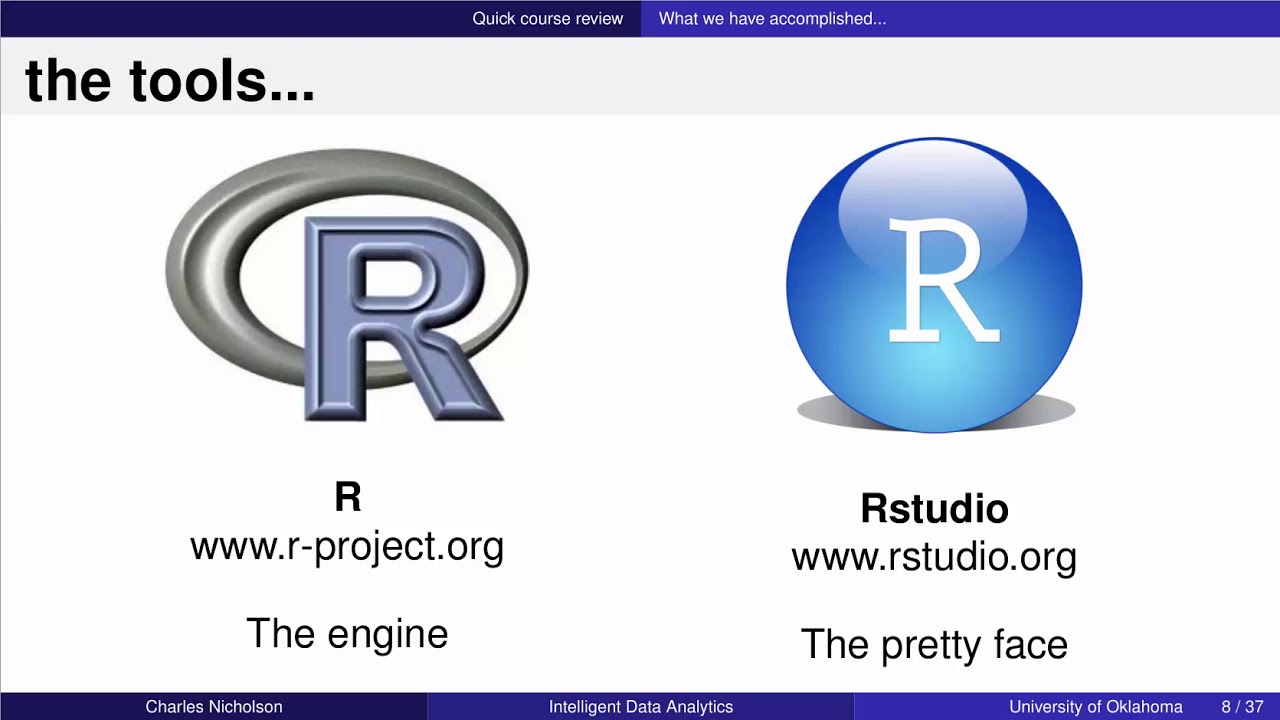Follow the www.r-project.org link
Viewport: 1280px width, 720px height.
pyautogui.click(x=347, y=547)
